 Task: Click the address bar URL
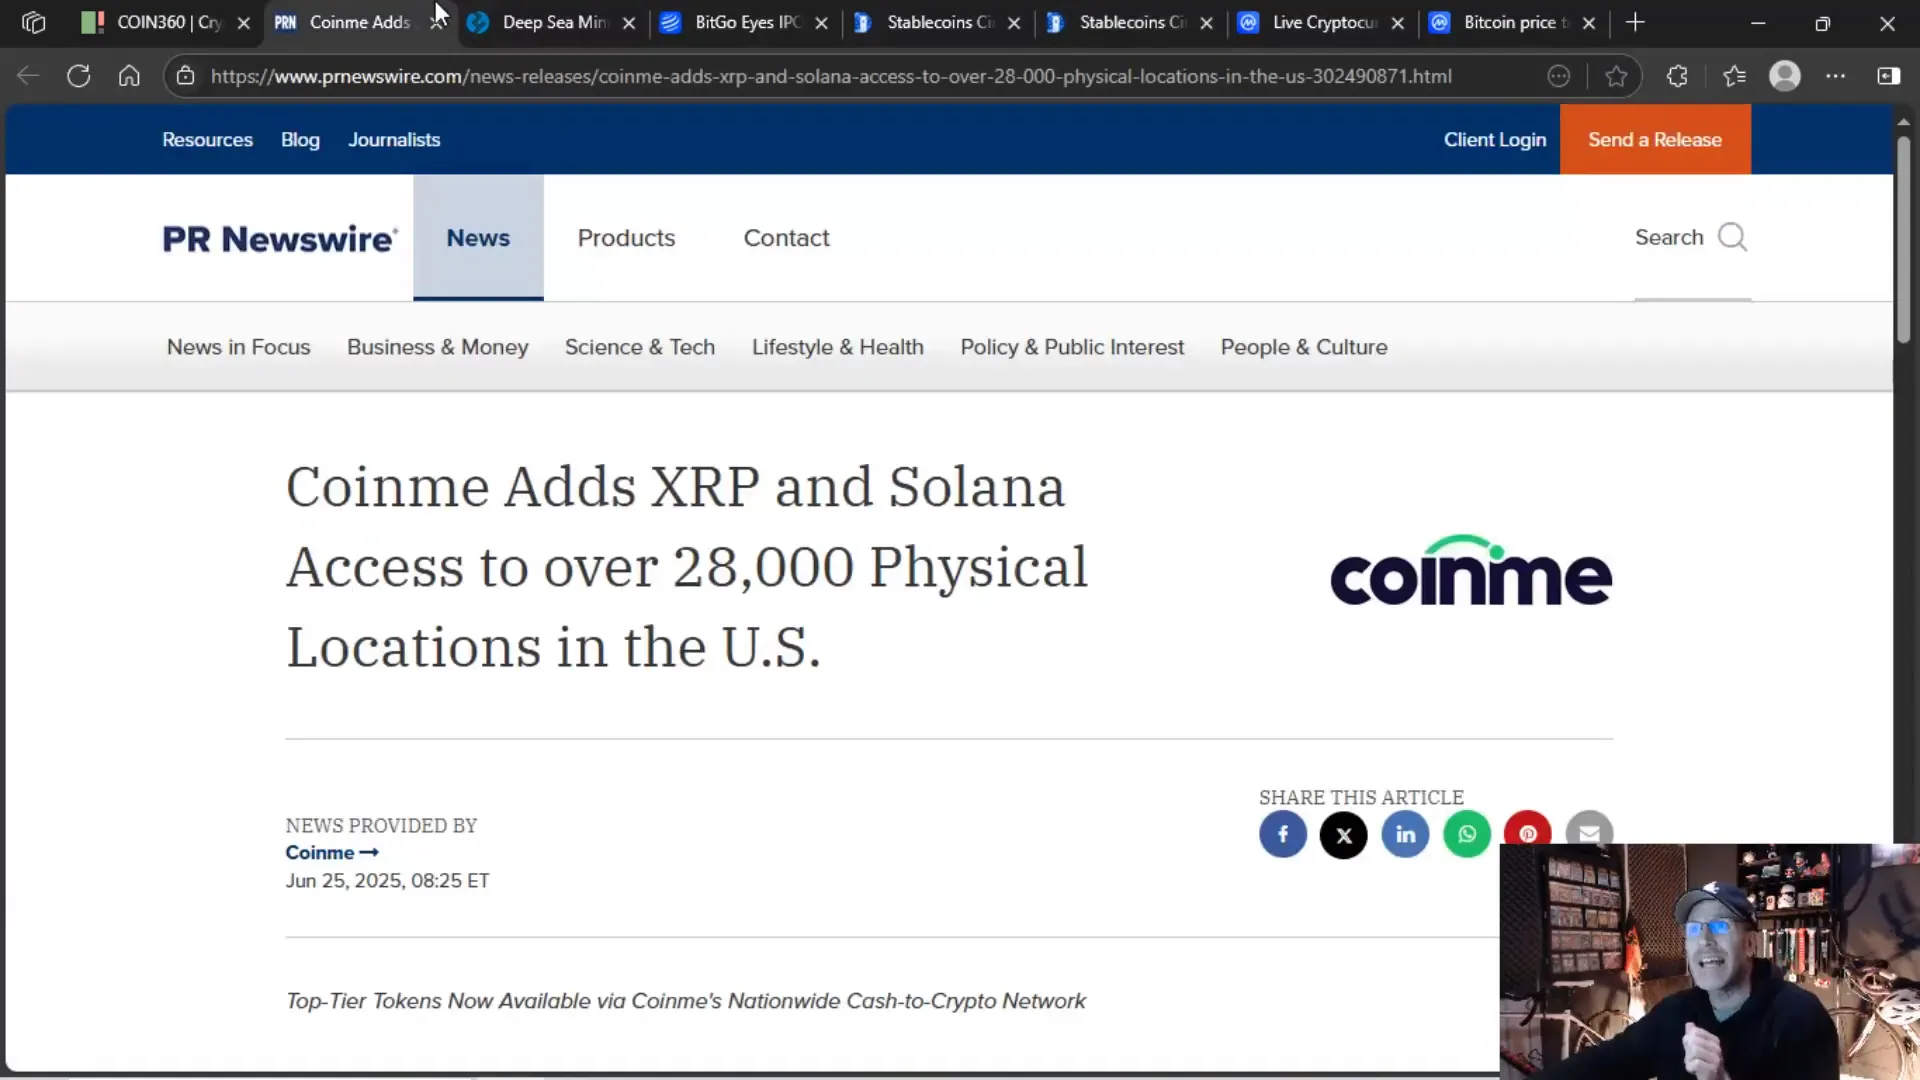[x=830, y=76]
